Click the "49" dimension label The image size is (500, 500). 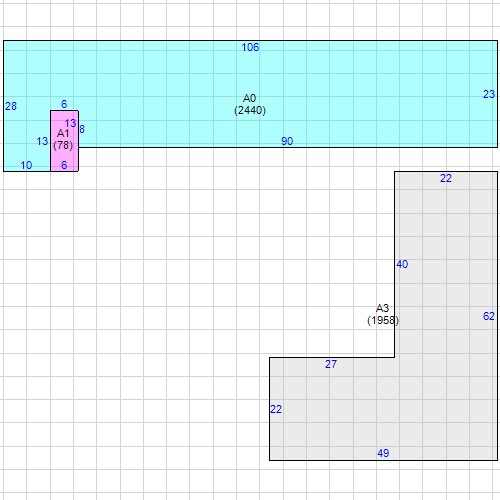coord(383,453)
